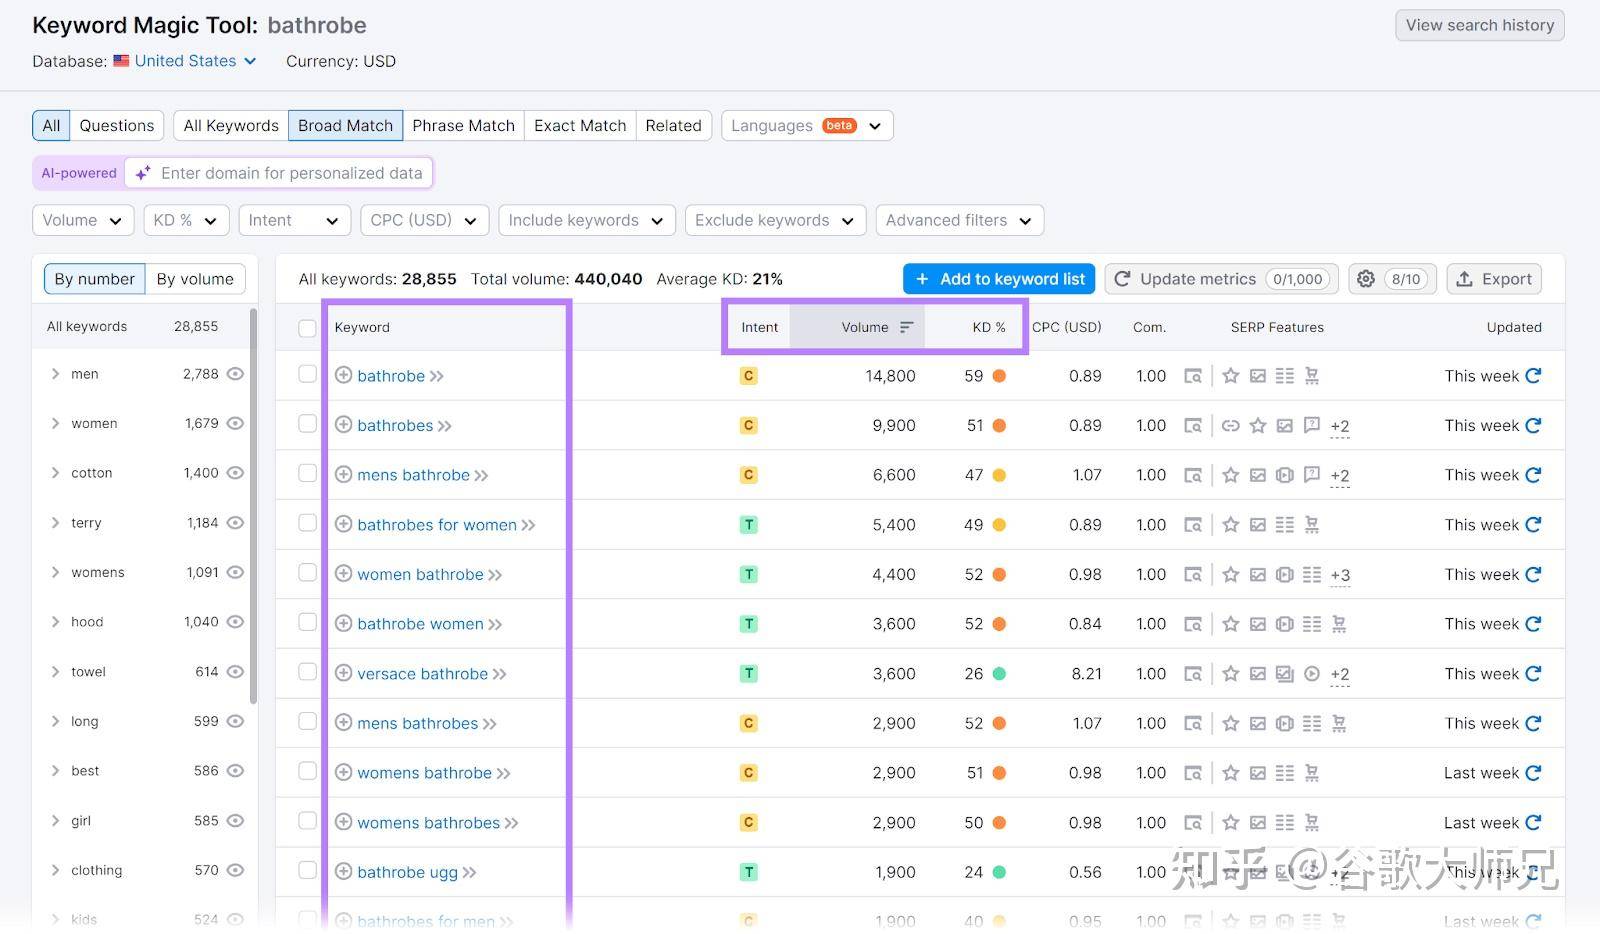The width and height of the screenshot is (1600, 934).
Task: Click the reviews star icon in bathrobe row
Action: [x=1231, y=376]
